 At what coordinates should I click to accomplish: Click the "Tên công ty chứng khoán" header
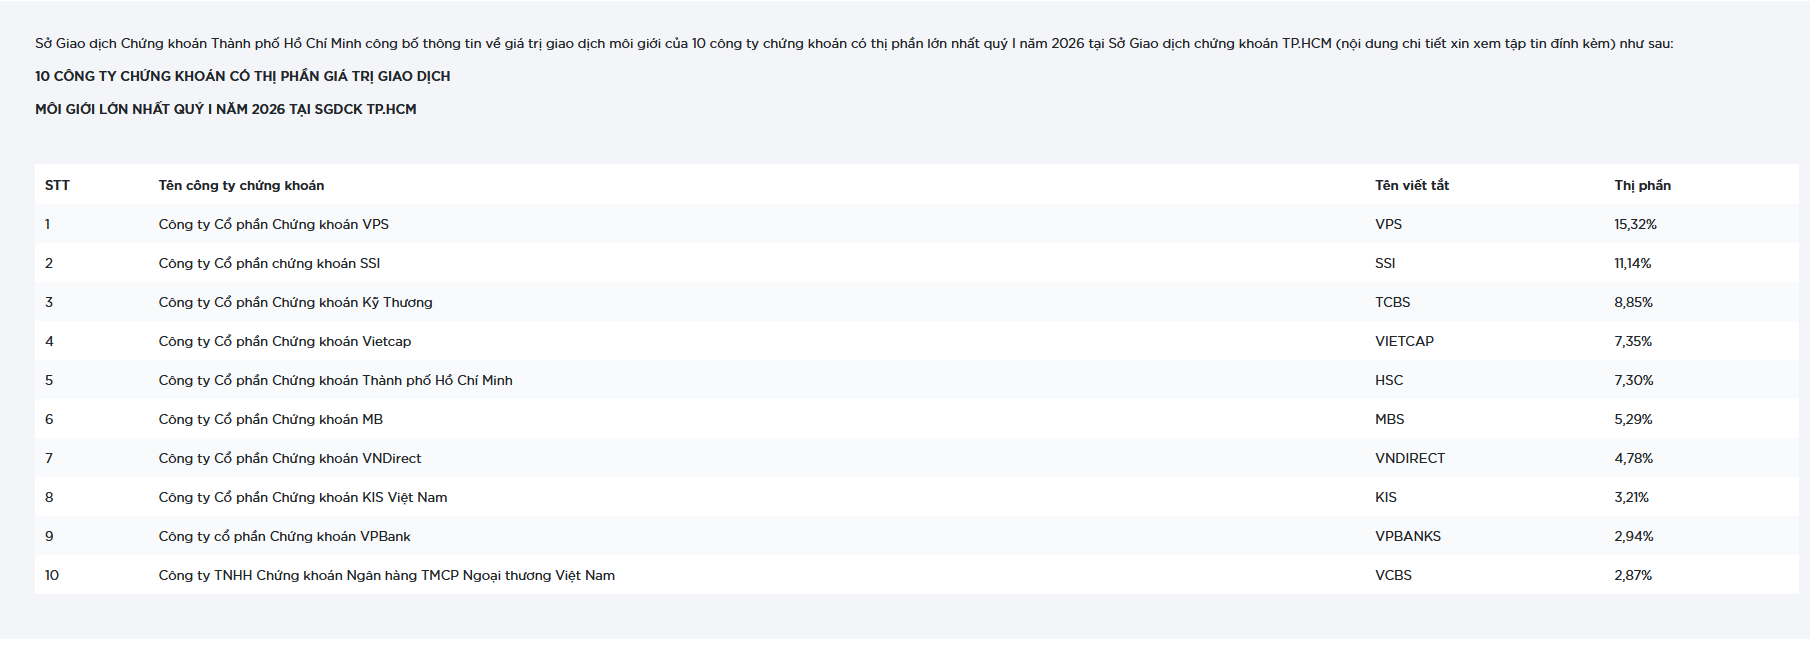pyautogui.click(x=241, y=185)
